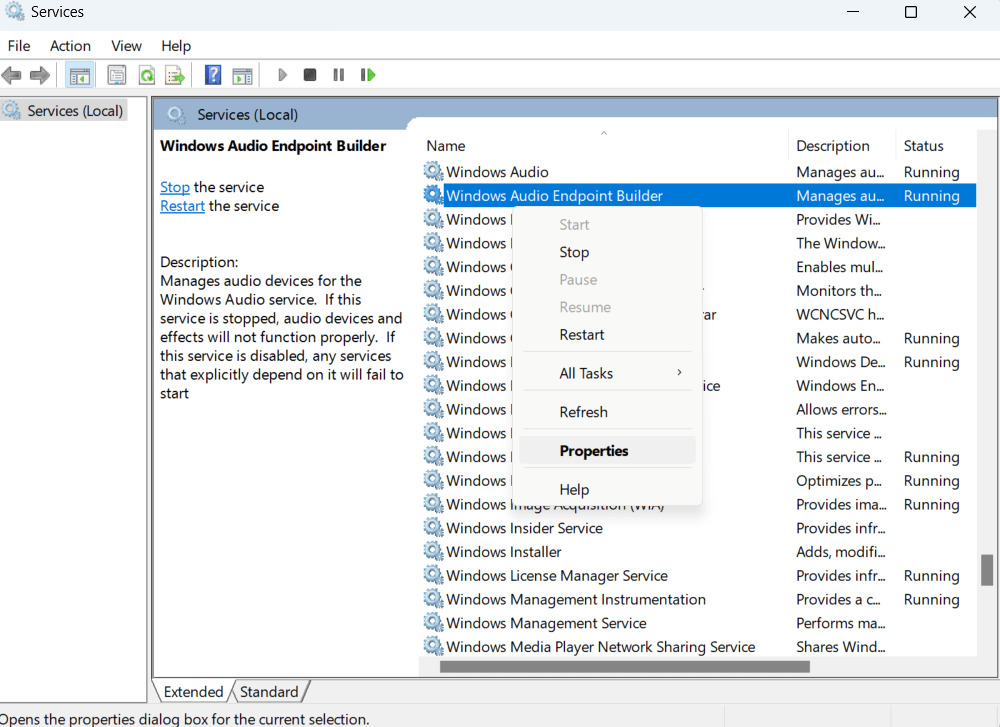Image resolution: width=1000 pixels, height=727 pixels.
Task: Open the File menu
Action: pos(18,46)
